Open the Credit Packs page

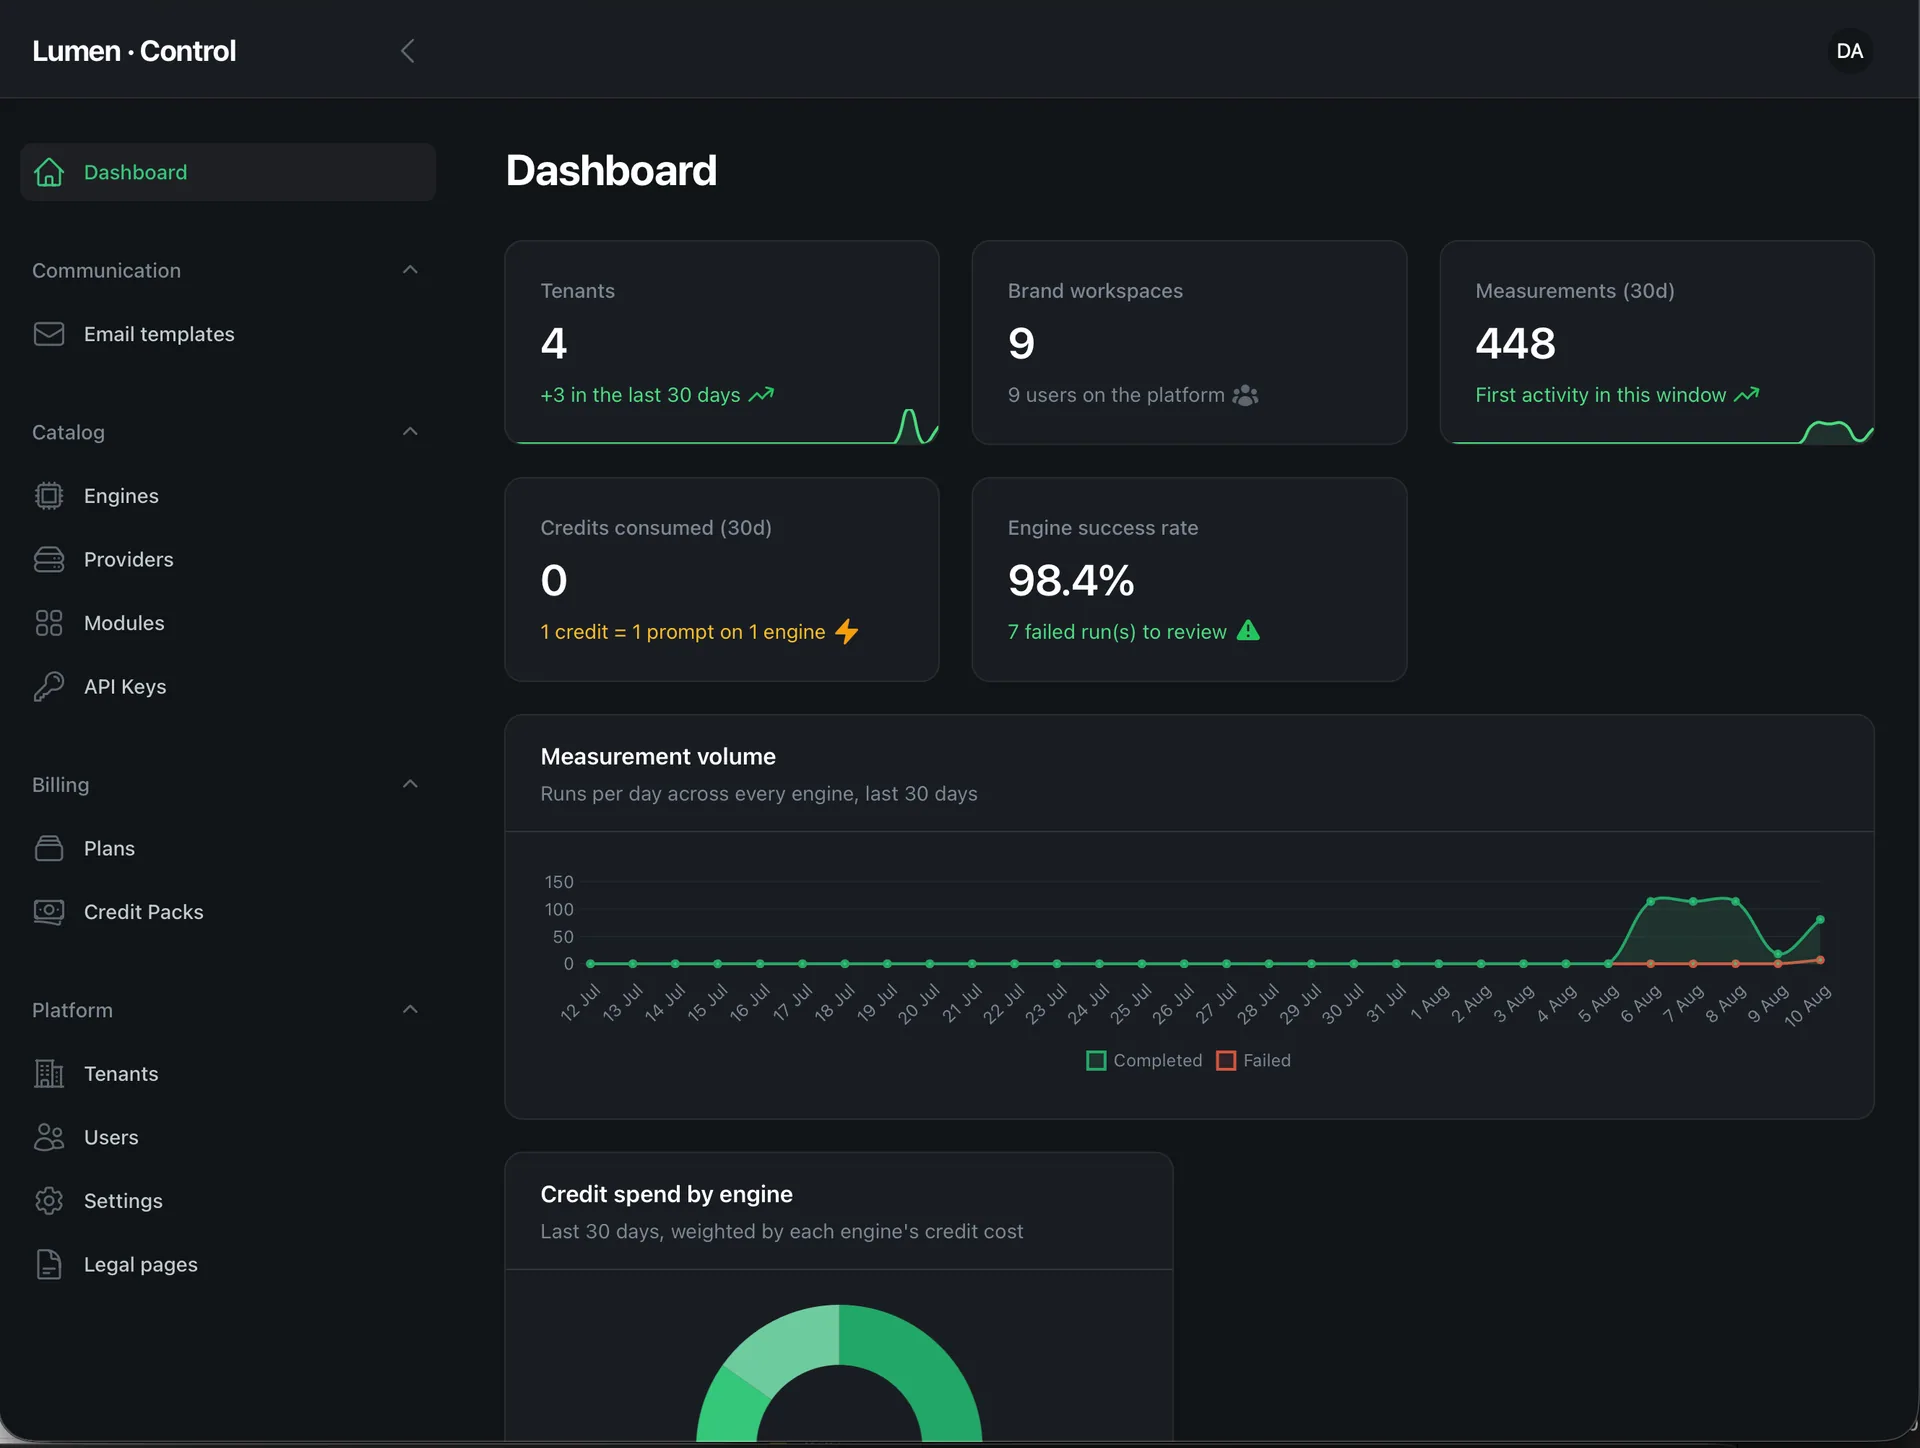(x=228, y=912)
